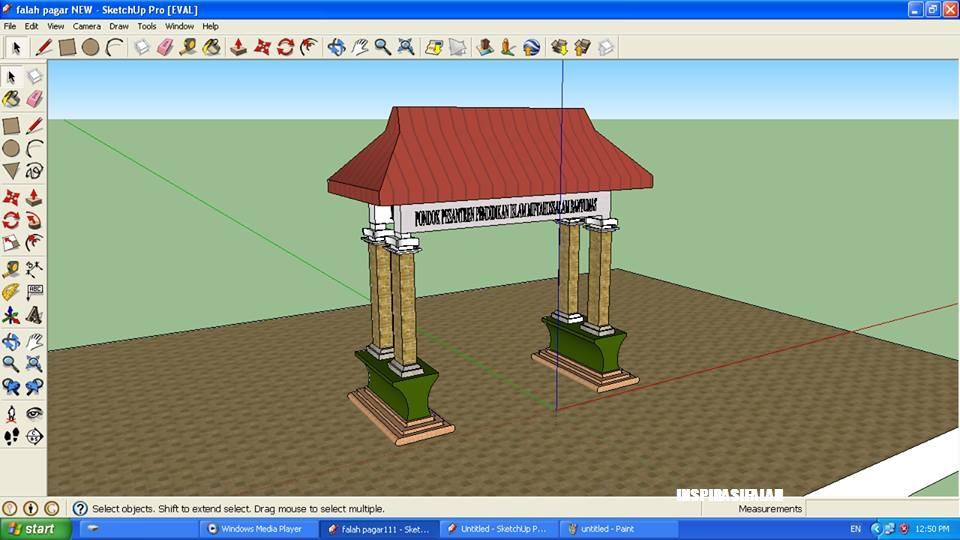
Task: Switch to Windows Media Player taskbar button
Action: point(258,529)
